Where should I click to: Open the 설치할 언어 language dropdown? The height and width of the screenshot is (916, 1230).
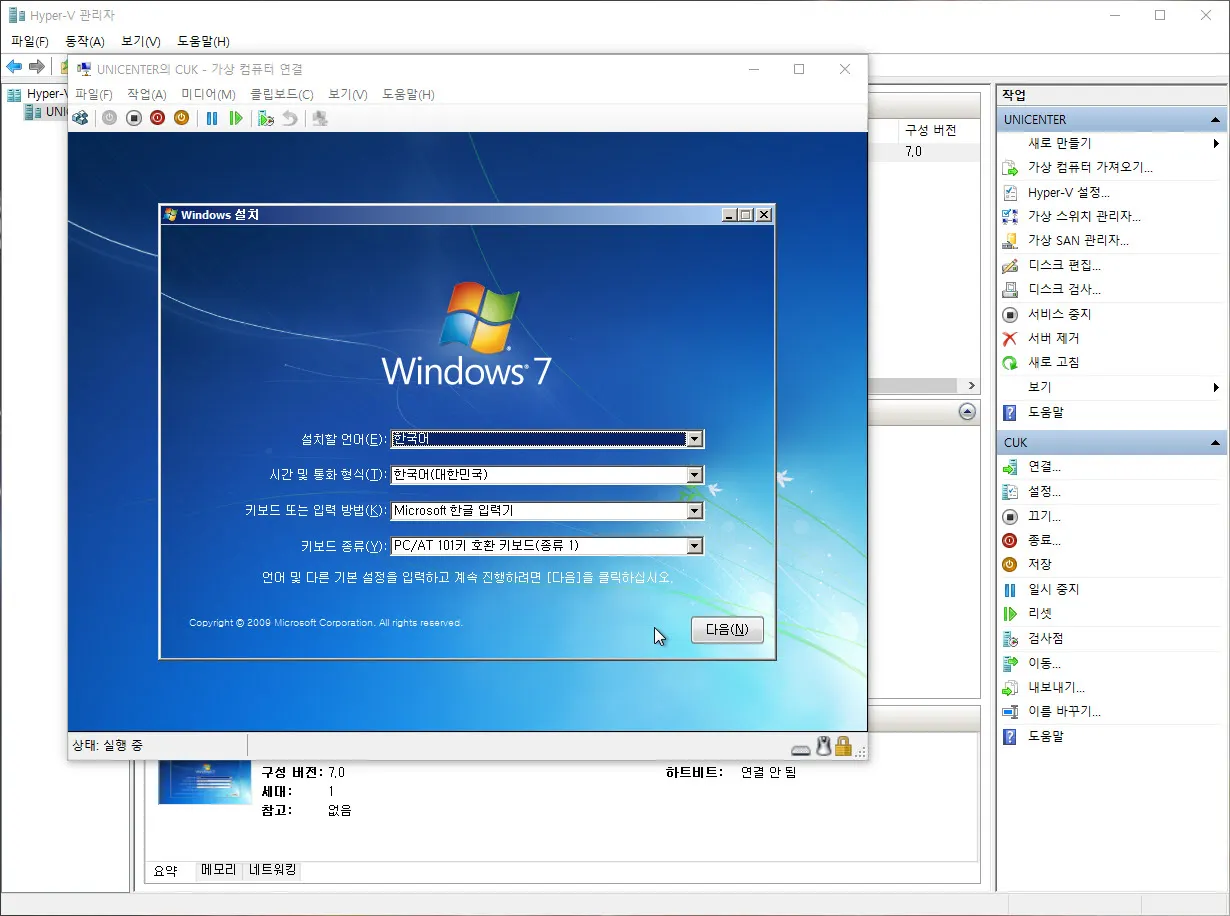694,438
